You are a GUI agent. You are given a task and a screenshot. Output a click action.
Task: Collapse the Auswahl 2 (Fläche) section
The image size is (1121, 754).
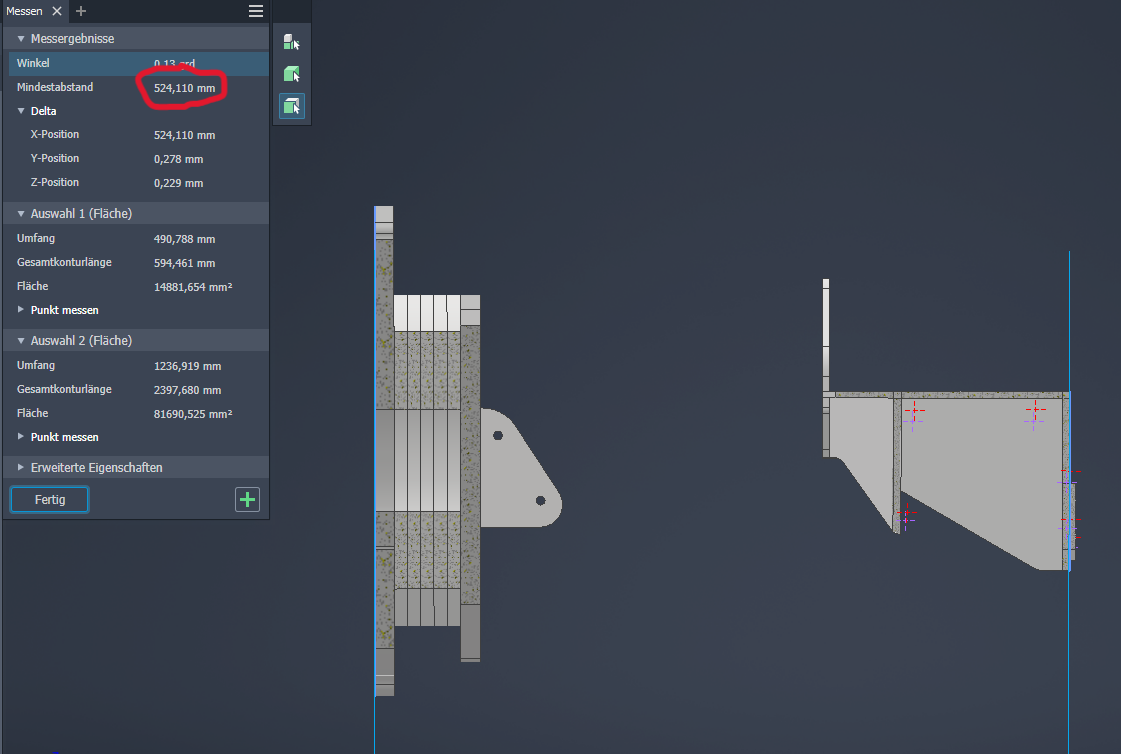point(20,341)
